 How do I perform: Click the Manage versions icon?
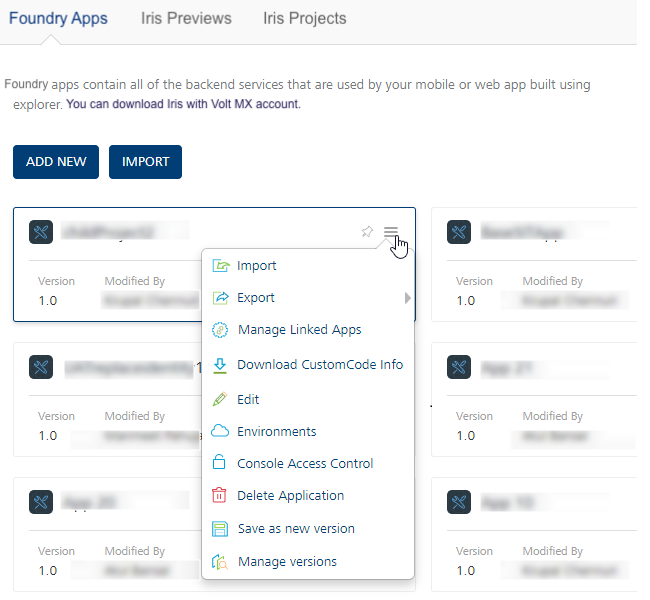click(221, 562)
